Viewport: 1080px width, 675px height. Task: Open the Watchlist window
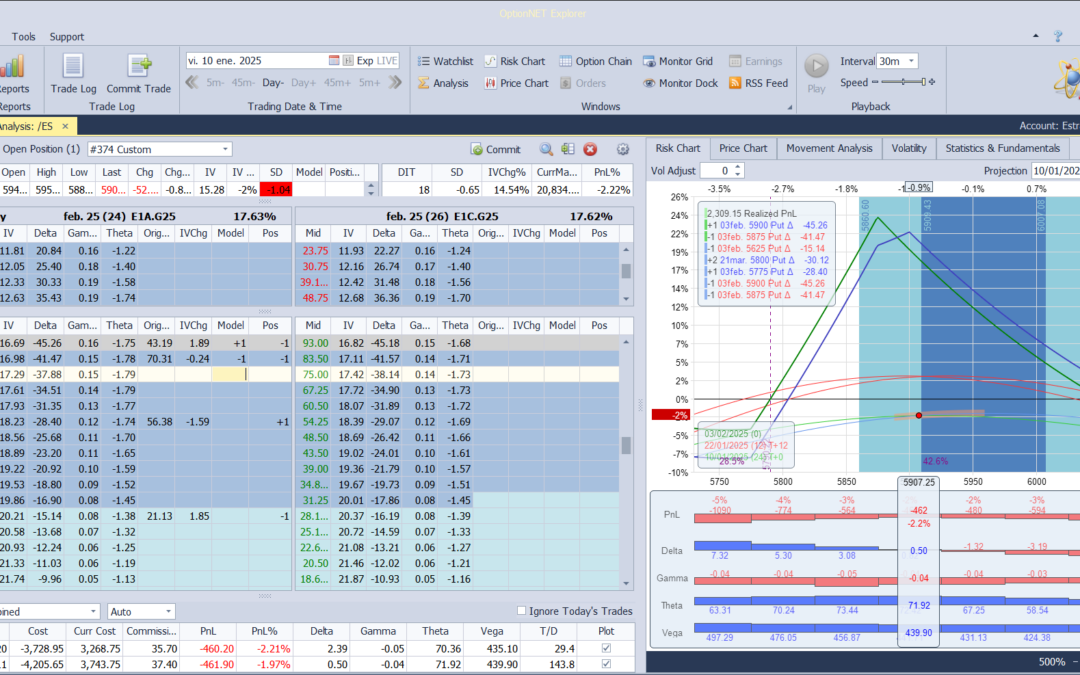444,61
